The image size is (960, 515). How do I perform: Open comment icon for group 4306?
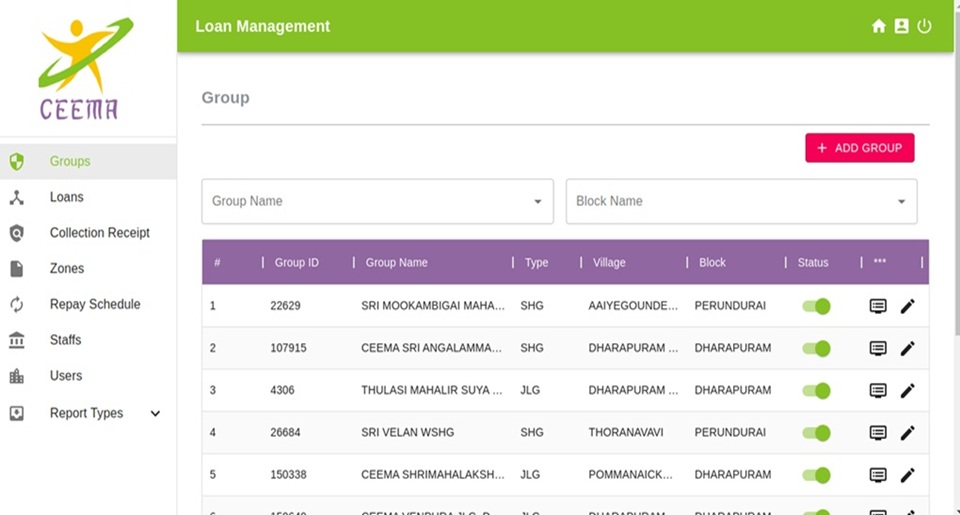tap(878, 391)
